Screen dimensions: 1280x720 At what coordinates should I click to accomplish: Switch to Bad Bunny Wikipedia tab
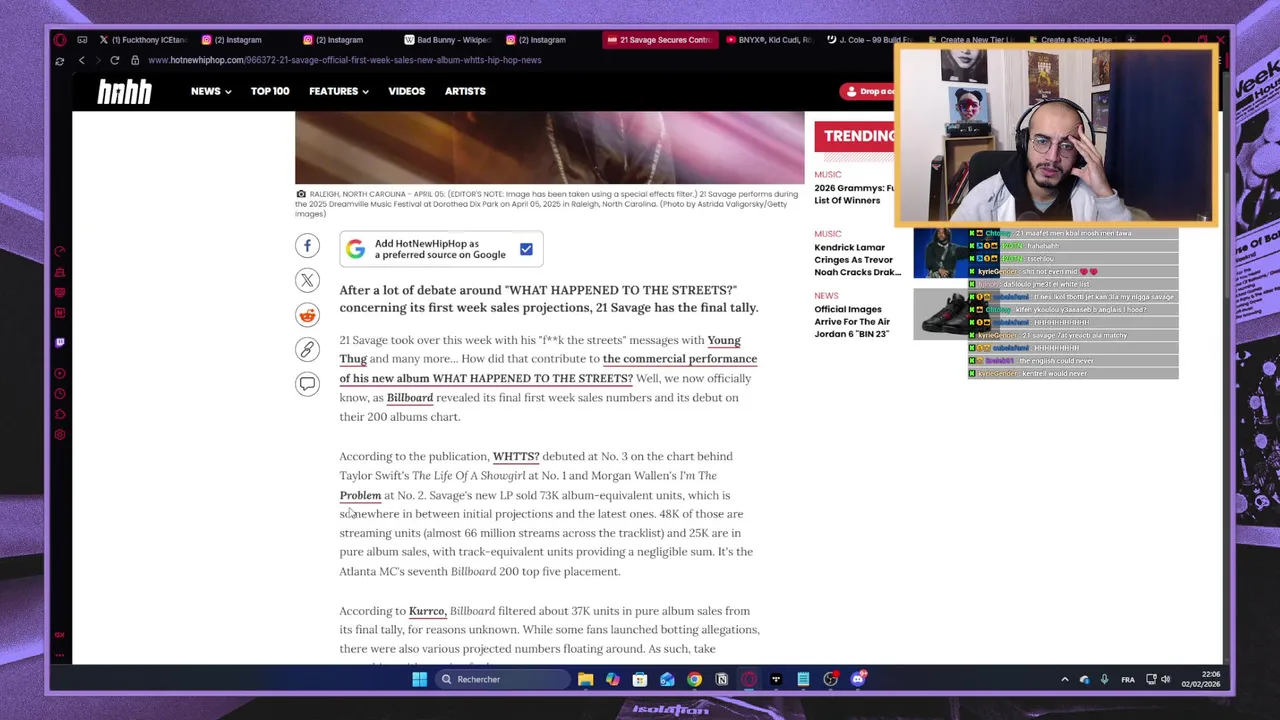[x=447, y=40]
